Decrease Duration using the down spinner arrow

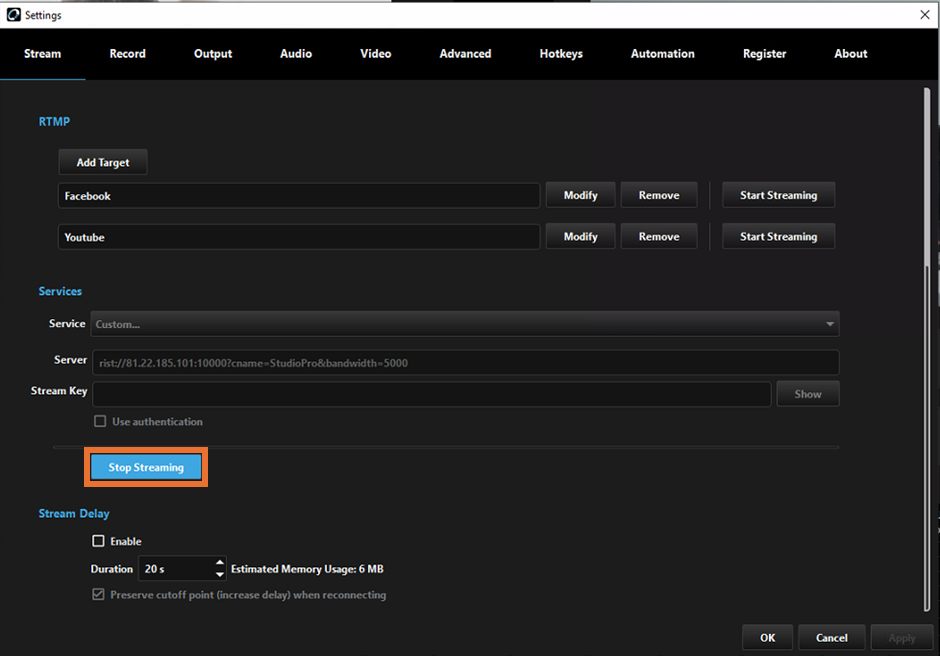point(219,573)
